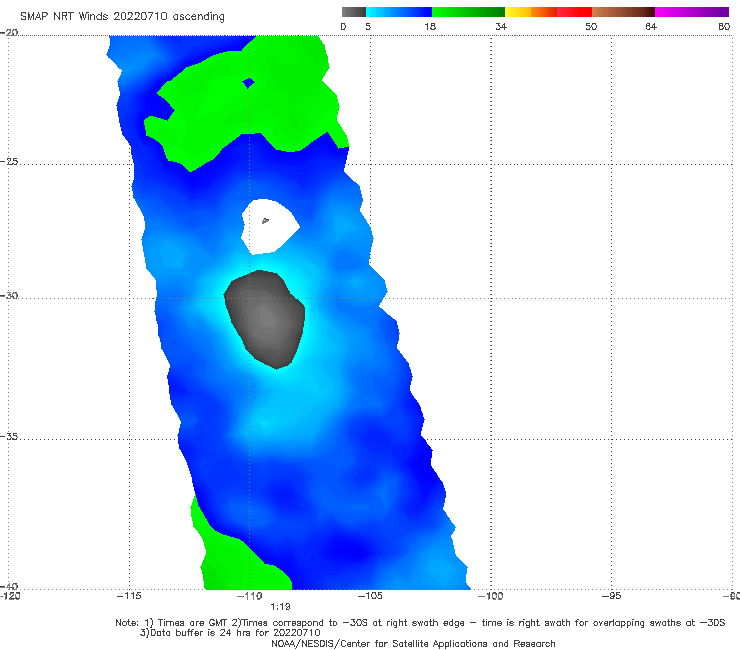Click the longitude label '-105'
This screenshot has height=650, width=740.
(x=370, y=596)
